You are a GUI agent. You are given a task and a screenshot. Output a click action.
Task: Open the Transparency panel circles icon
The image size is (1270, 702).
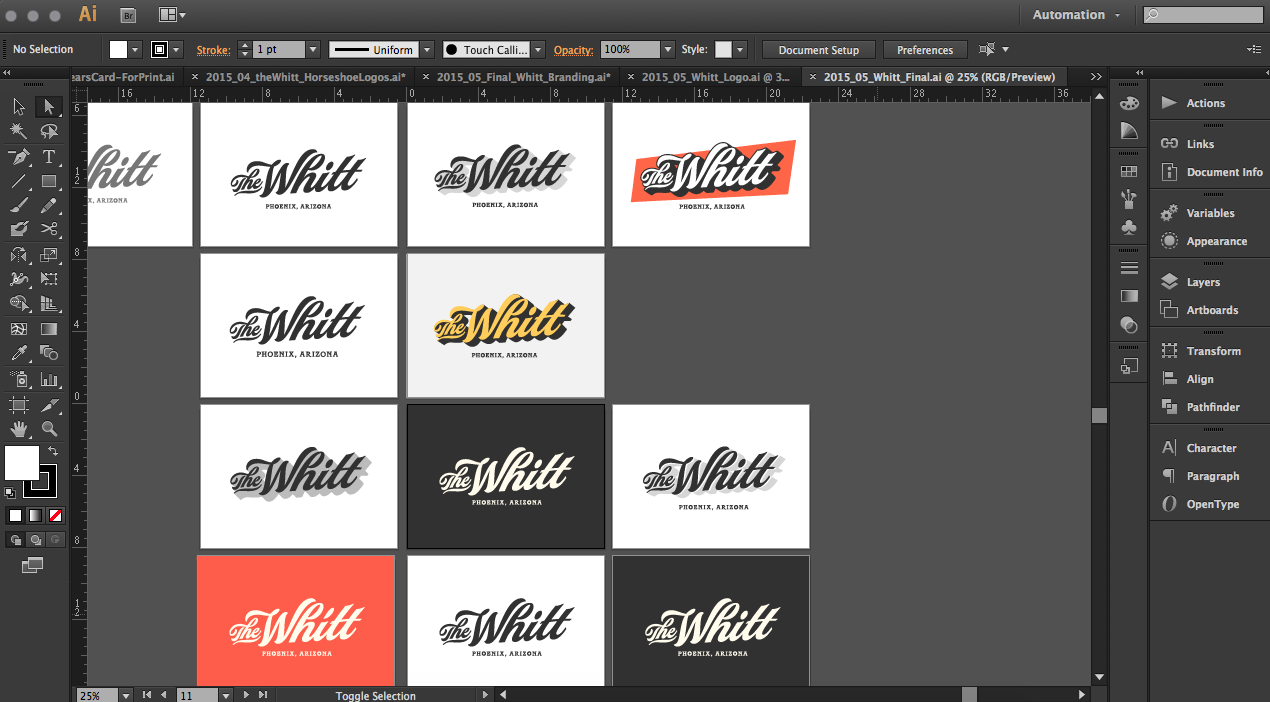(x=1129, y=324)
